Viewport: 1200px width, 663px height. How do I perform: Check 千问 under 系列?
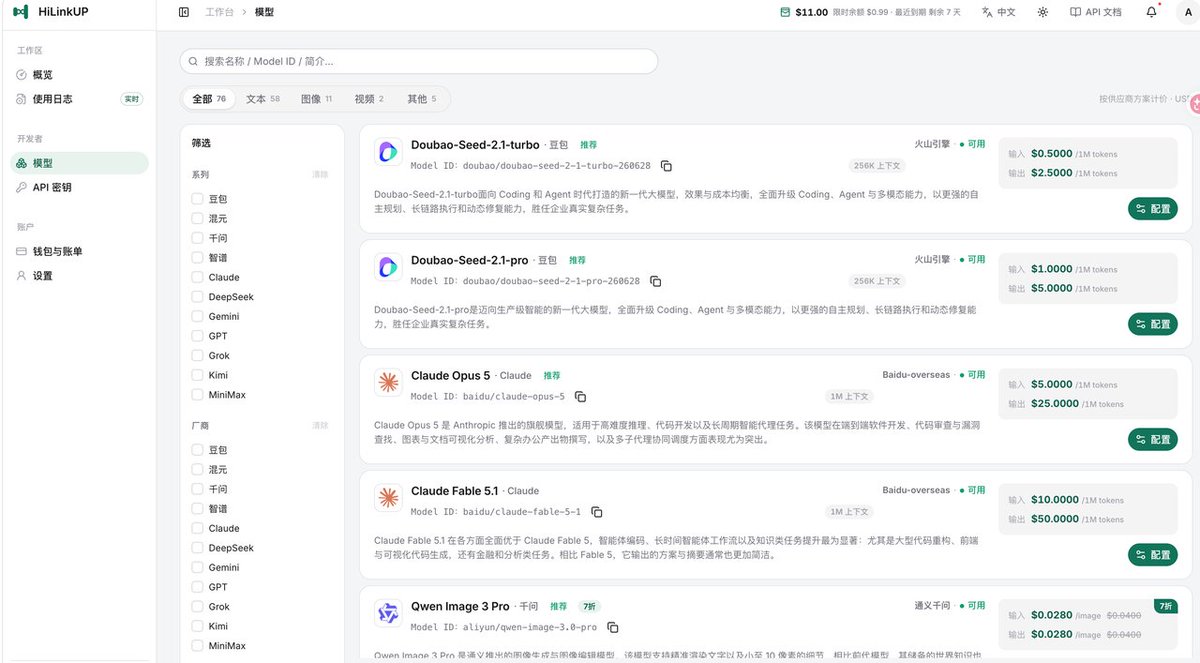(197, 238)
